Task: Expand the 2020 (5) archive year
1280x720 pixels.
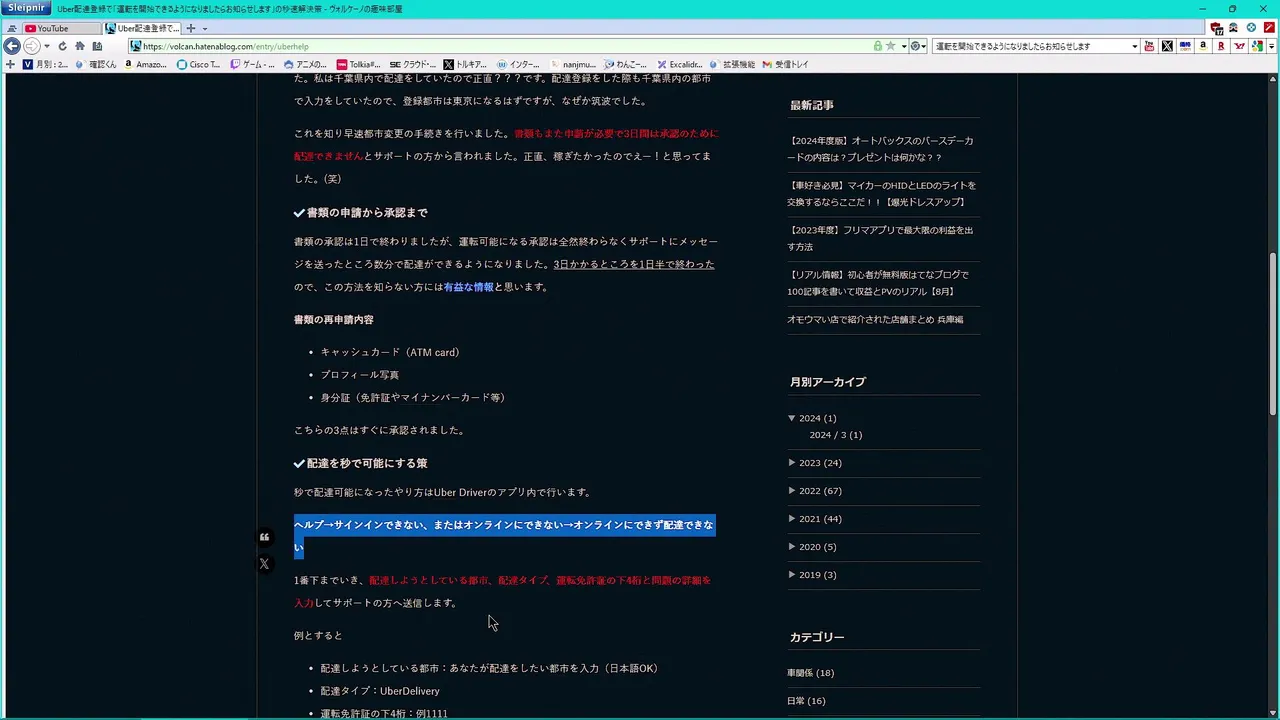Action: [792, 547]
